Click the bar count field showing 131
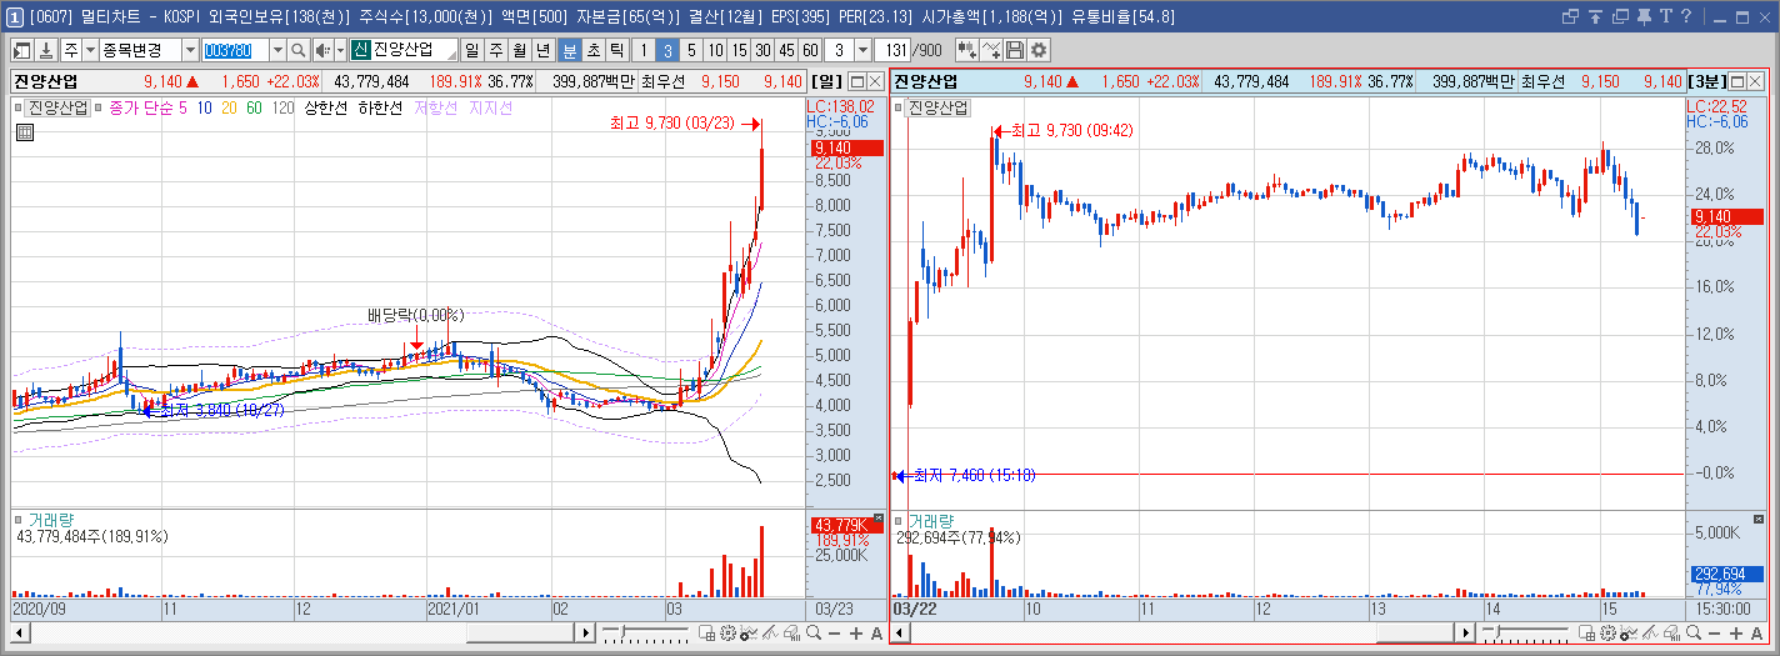Image resolution: width=1780 pixels, height=656 pixels. pyautogui.click(x=895, y=50)
